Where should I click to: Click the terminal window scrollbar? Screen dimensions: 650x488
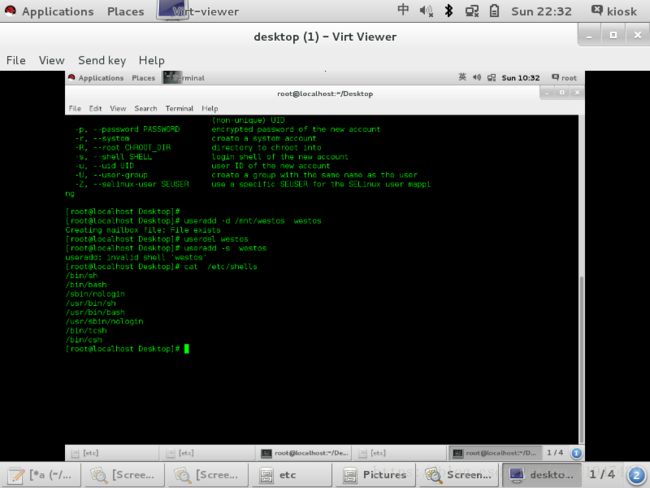tap(582, 359)
